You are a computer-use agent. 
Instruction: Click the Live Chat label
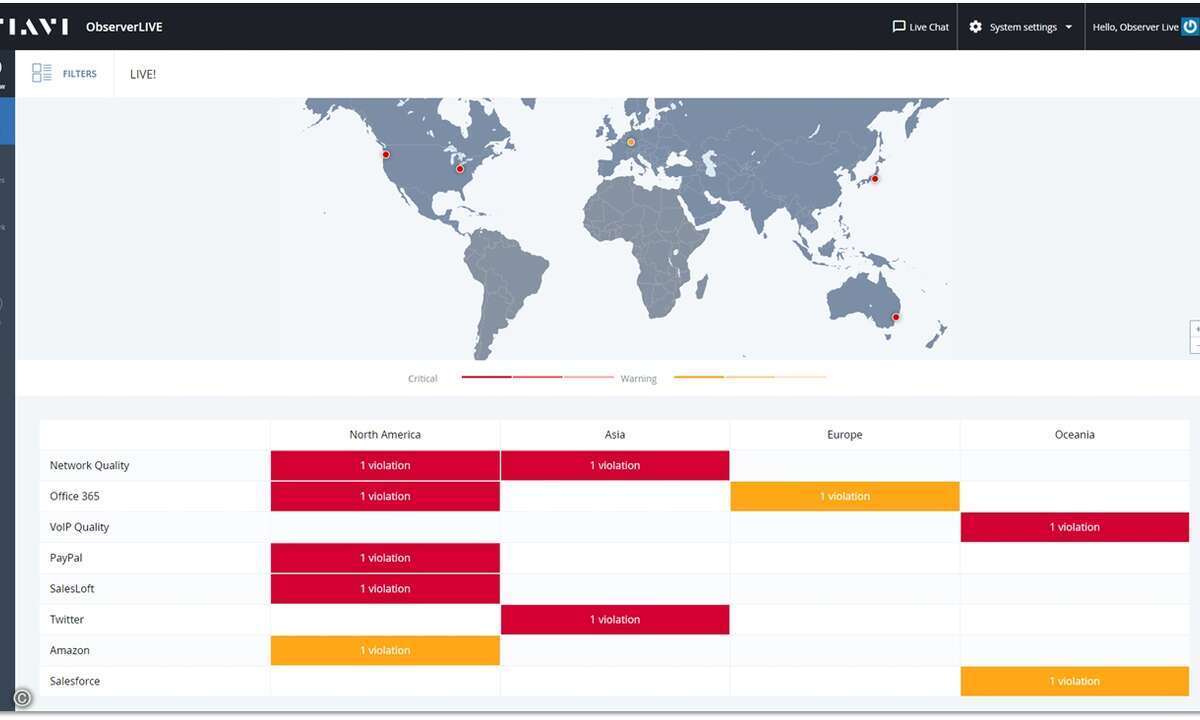point(929,27)
